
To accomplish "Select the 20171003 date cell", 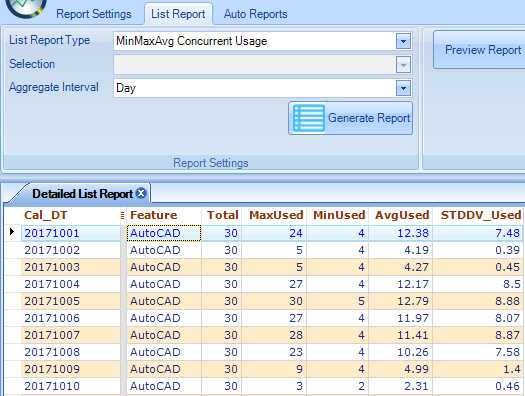I will (71, 267).
